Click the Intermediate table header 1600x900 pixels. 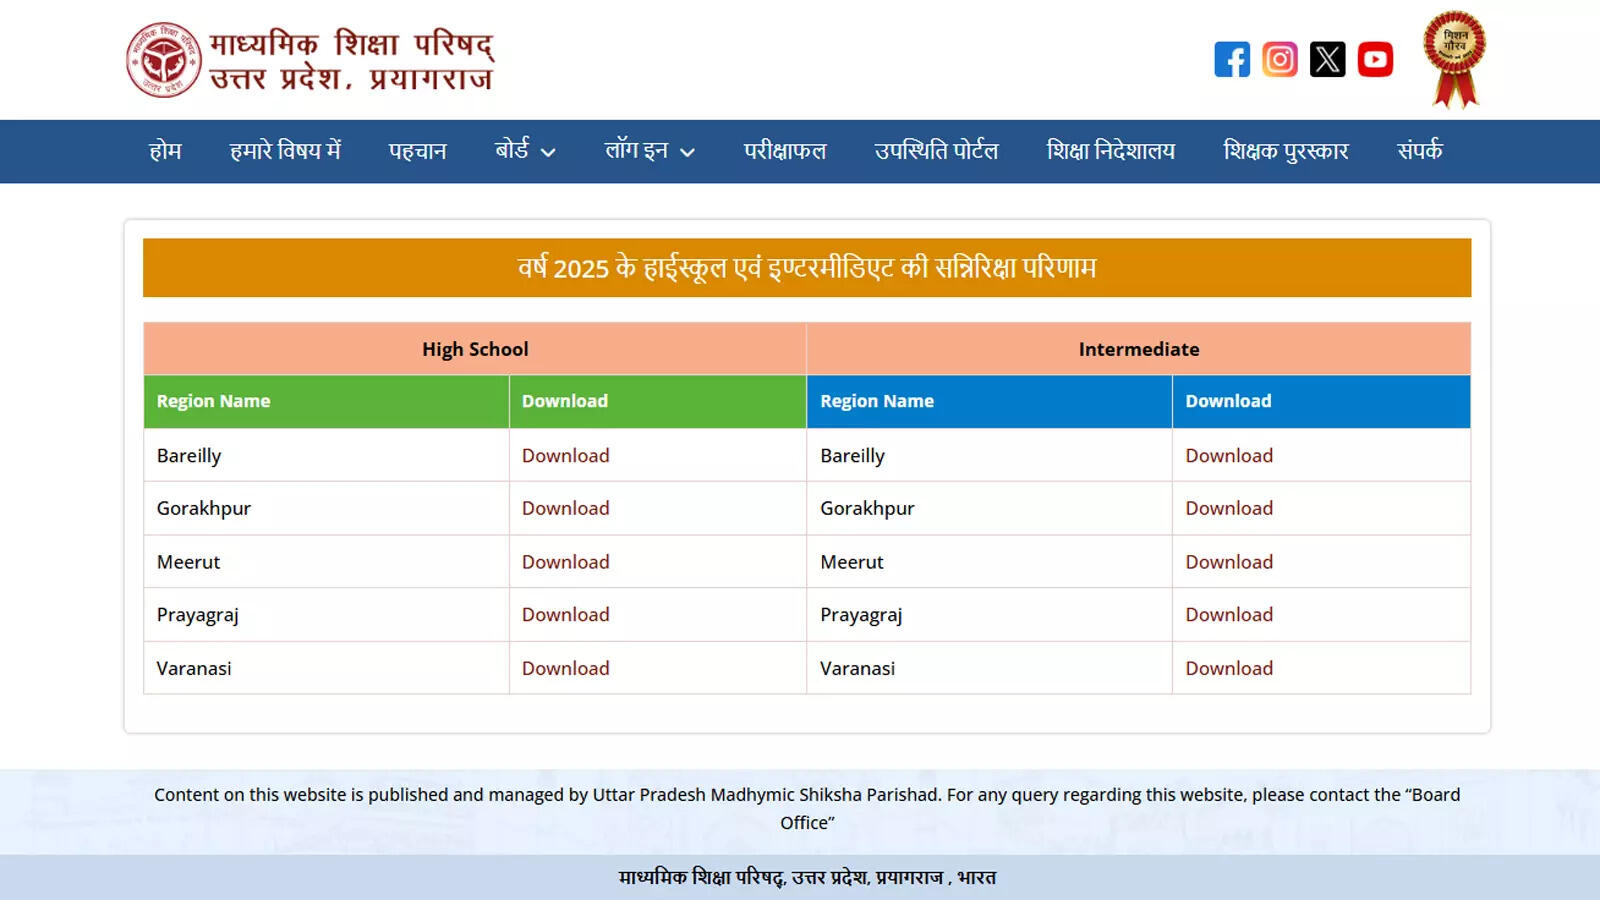(1139, 349)
